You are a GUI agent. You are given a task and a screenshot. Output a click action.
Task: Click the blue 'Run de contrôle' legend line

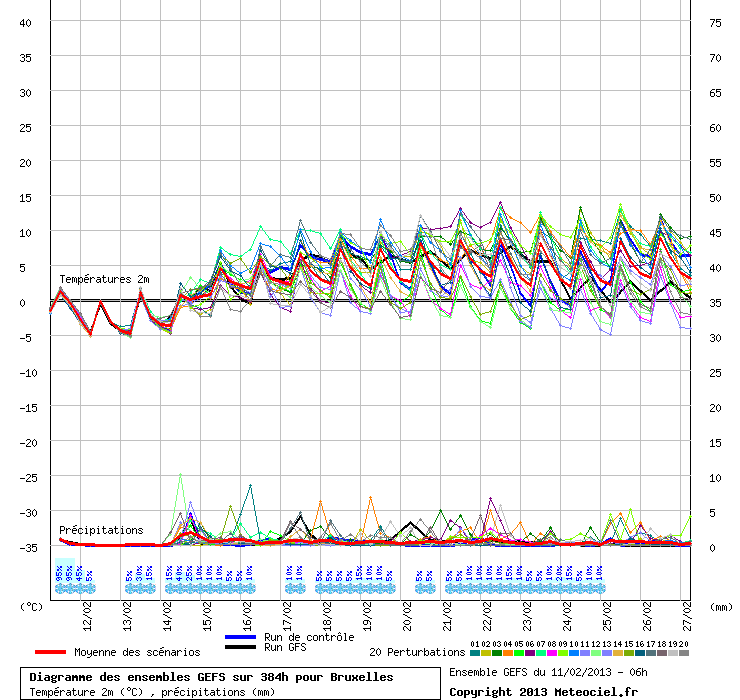pos(240,637)
